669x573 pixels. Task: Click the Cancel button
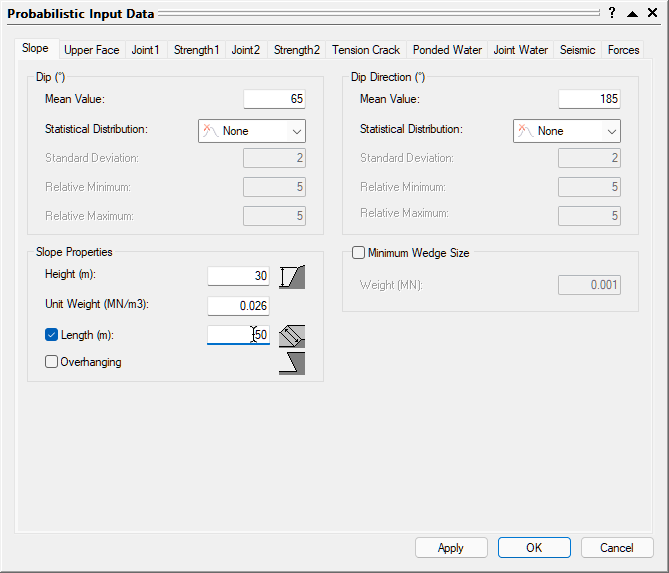point(616,547)
